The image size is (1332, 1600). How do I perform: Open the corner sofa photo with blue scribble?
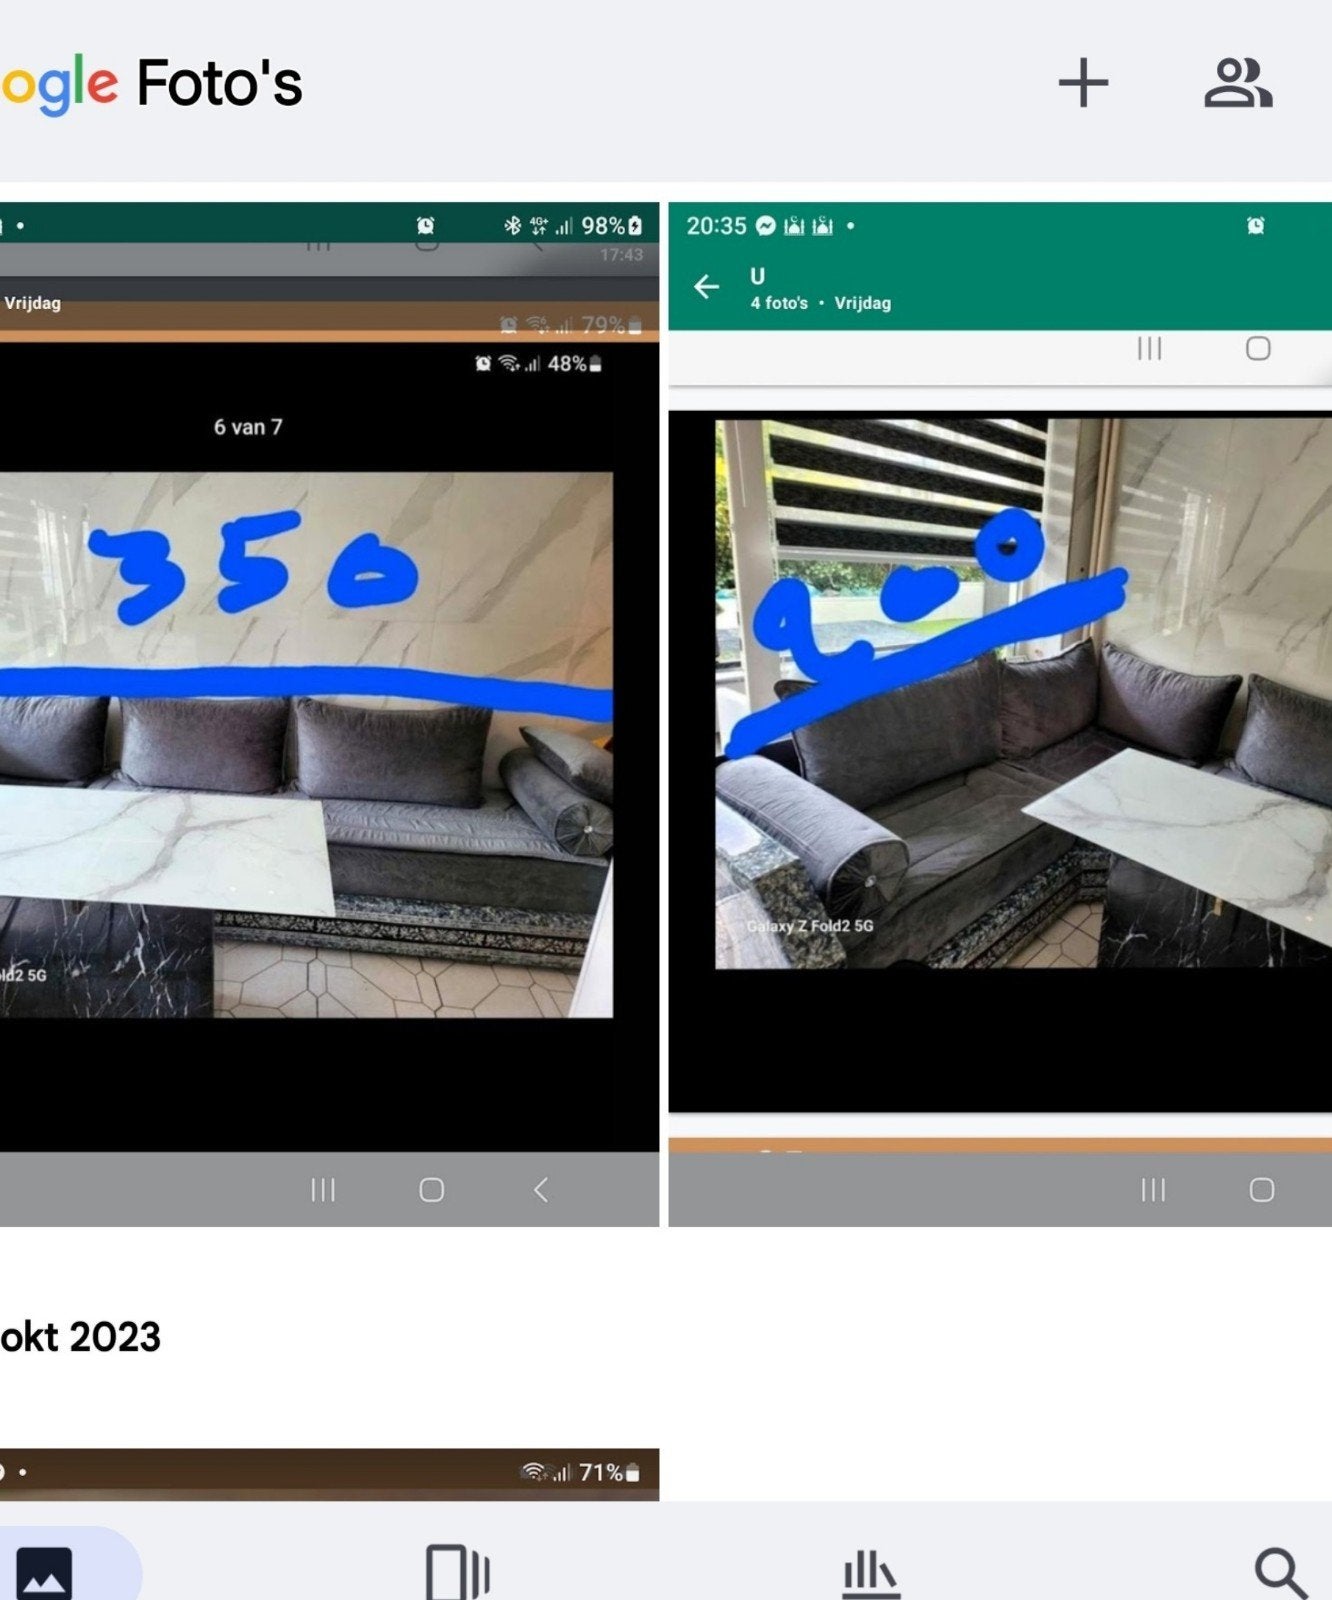[1000, 714]
